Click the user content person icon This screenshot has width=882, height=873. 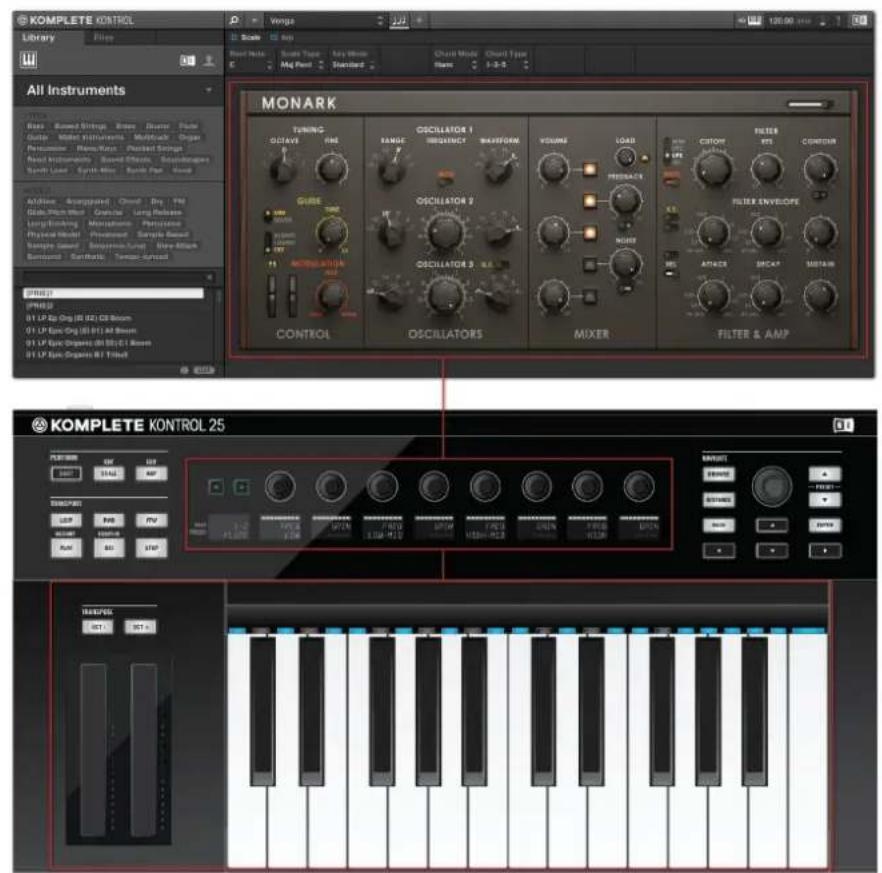coord(209,60)
